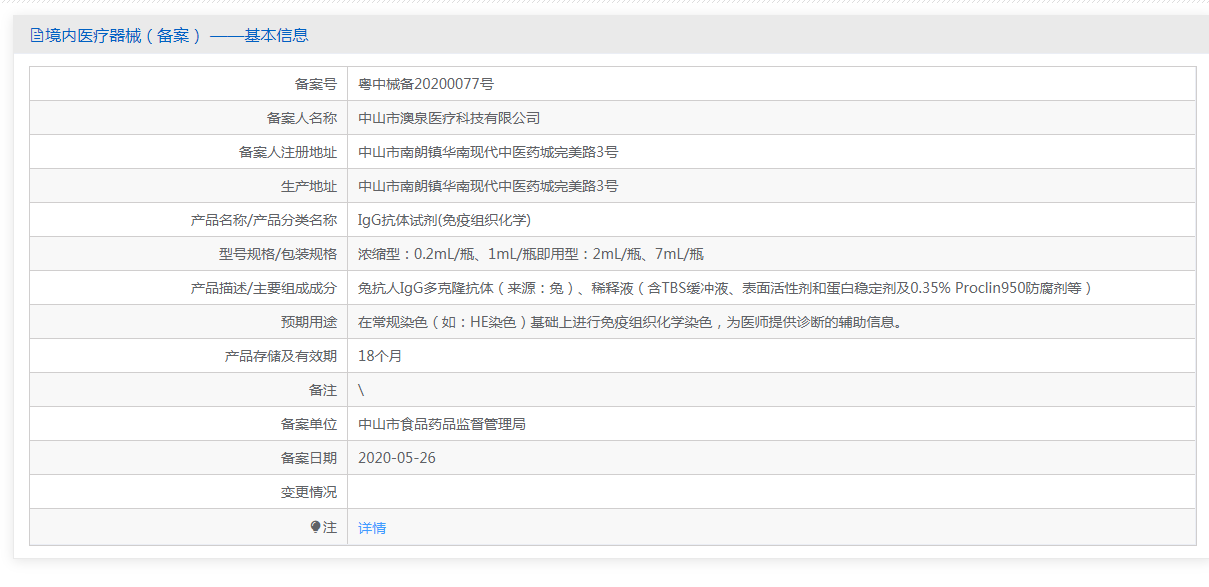Select the date 2020-05-26
Image resolution: width=1209 pixels, height=587 pixels.
click(x=397, y=458)
